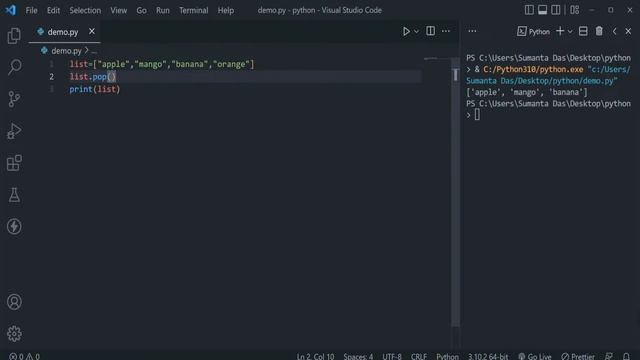This screenshot has height=360, width=640.
Task: Change line endings via CRLF
Action: (x=419, y=356)
